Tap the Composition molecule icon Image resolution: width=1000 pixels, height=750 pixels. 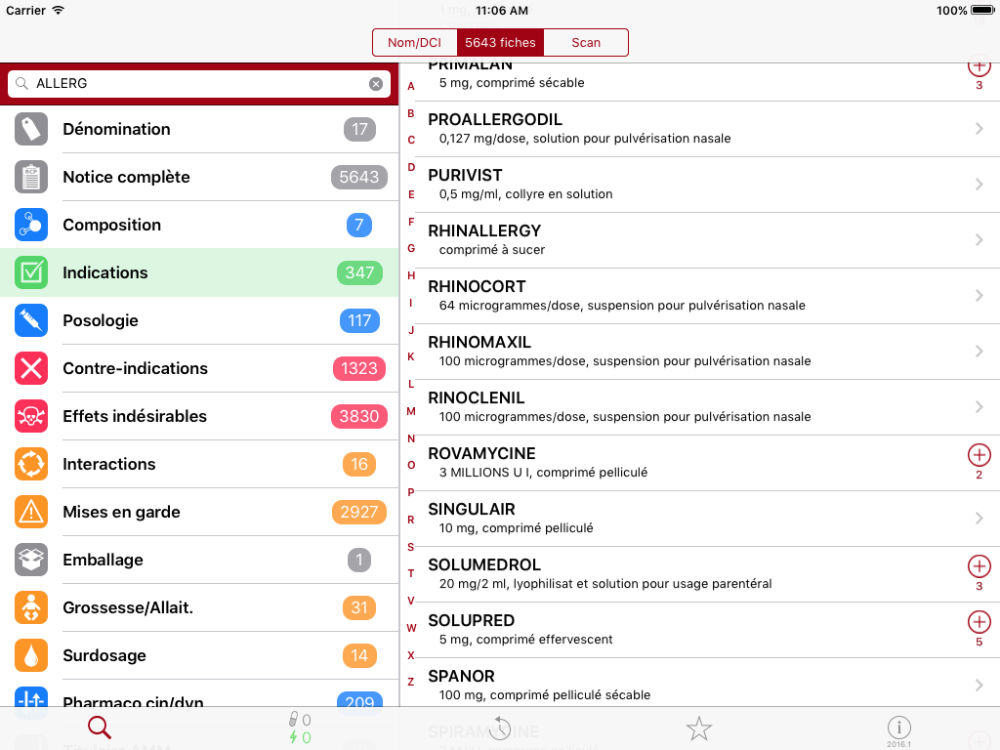[31, 224]
